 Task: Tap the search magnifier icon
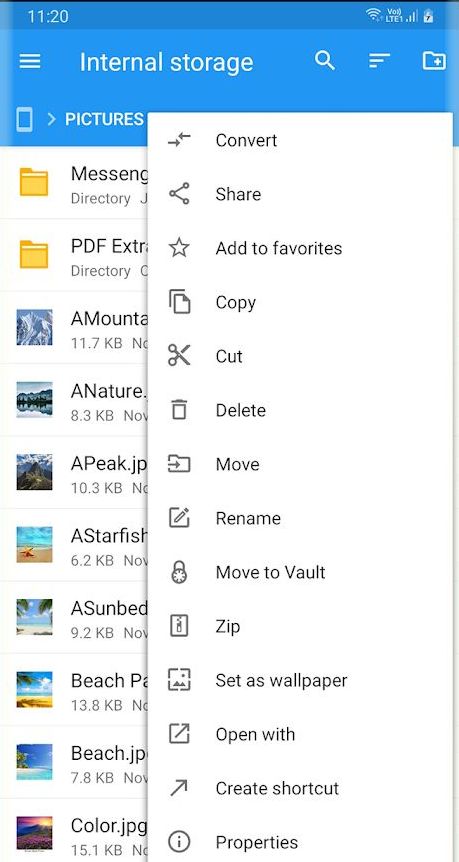pyautogui.click(x=325, y=60)
